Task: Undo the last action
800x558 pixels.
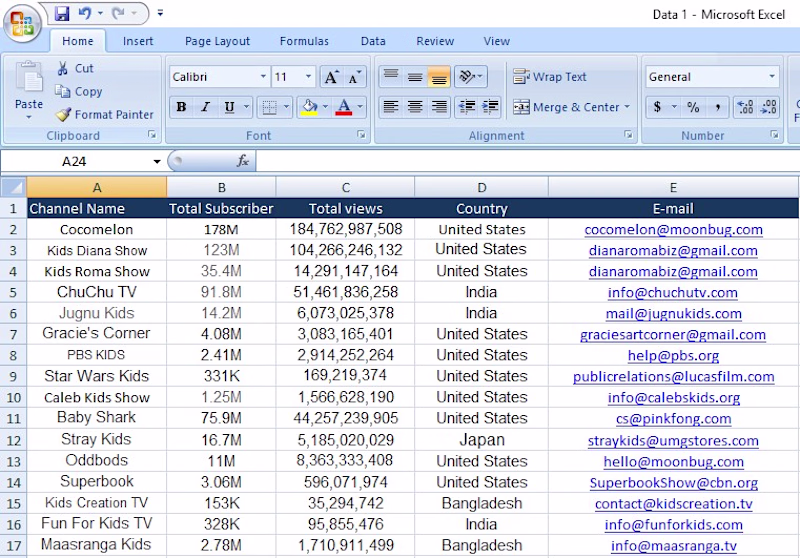Action: tap(85, 13)
